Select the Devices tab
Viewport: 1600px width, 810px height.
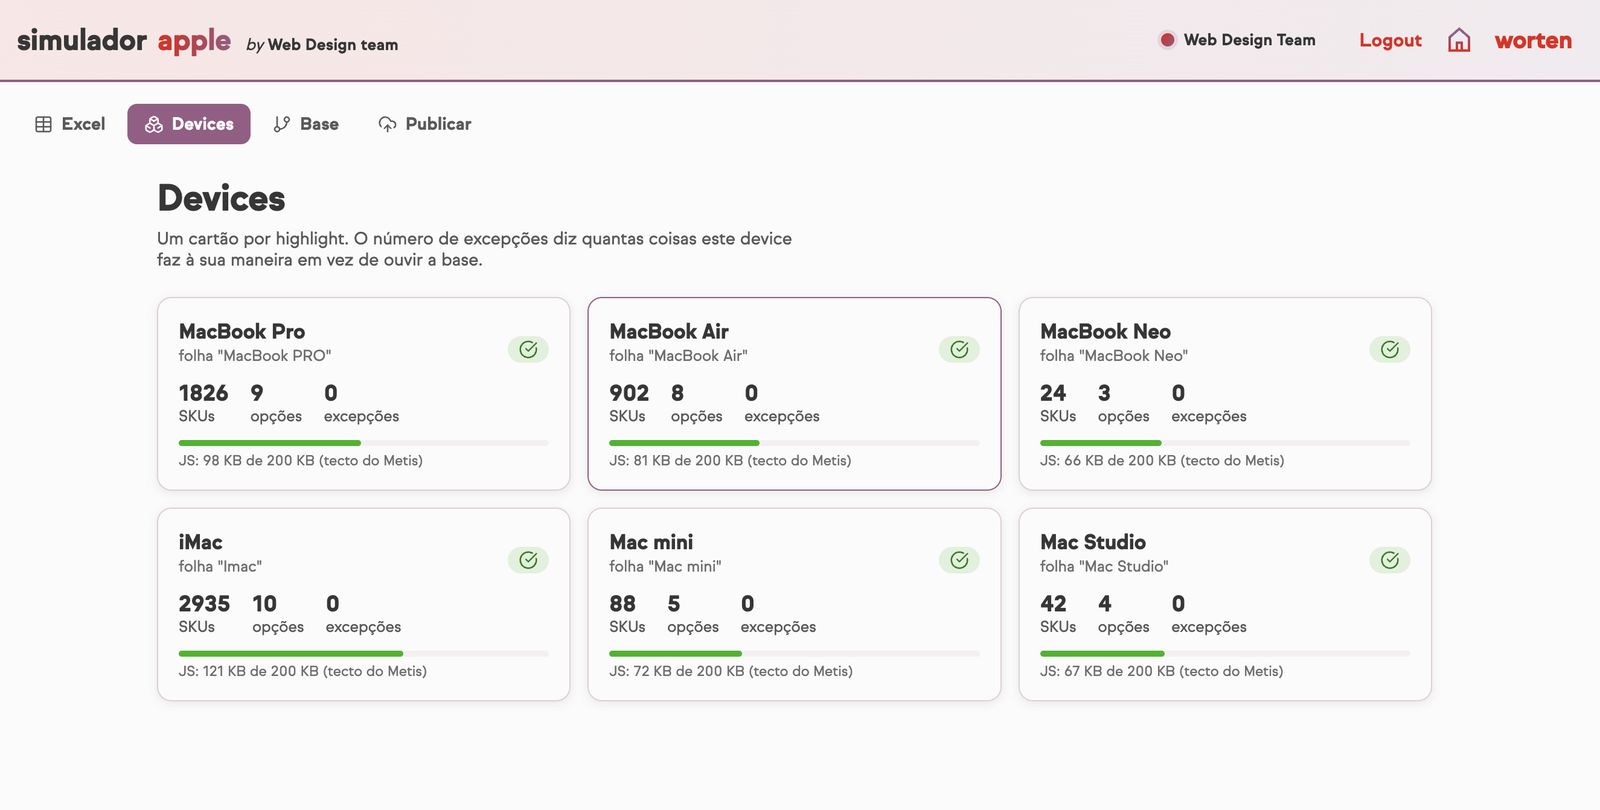tap(189, 124)
